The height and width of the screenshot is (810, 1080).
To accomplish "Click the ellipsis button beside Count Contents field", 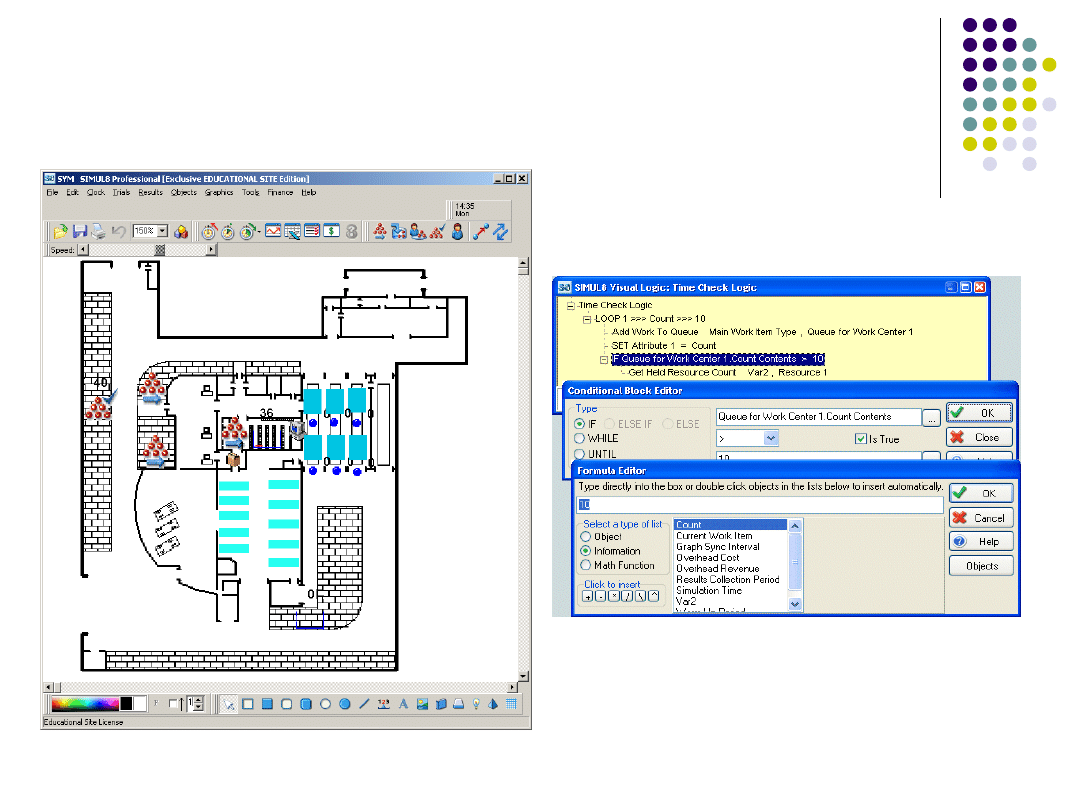I will tap(931, 417).
